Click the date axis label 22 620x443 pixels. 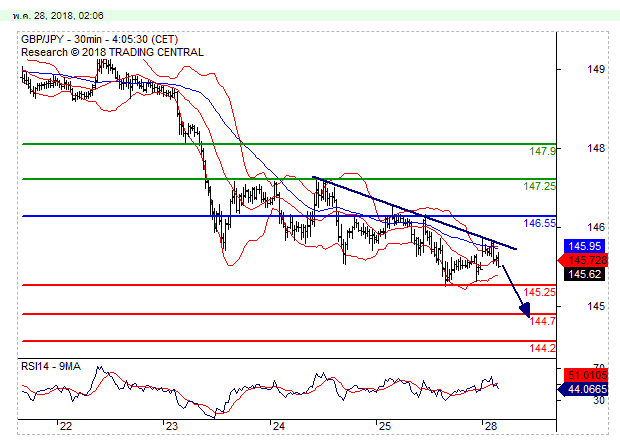click(66, 426)
